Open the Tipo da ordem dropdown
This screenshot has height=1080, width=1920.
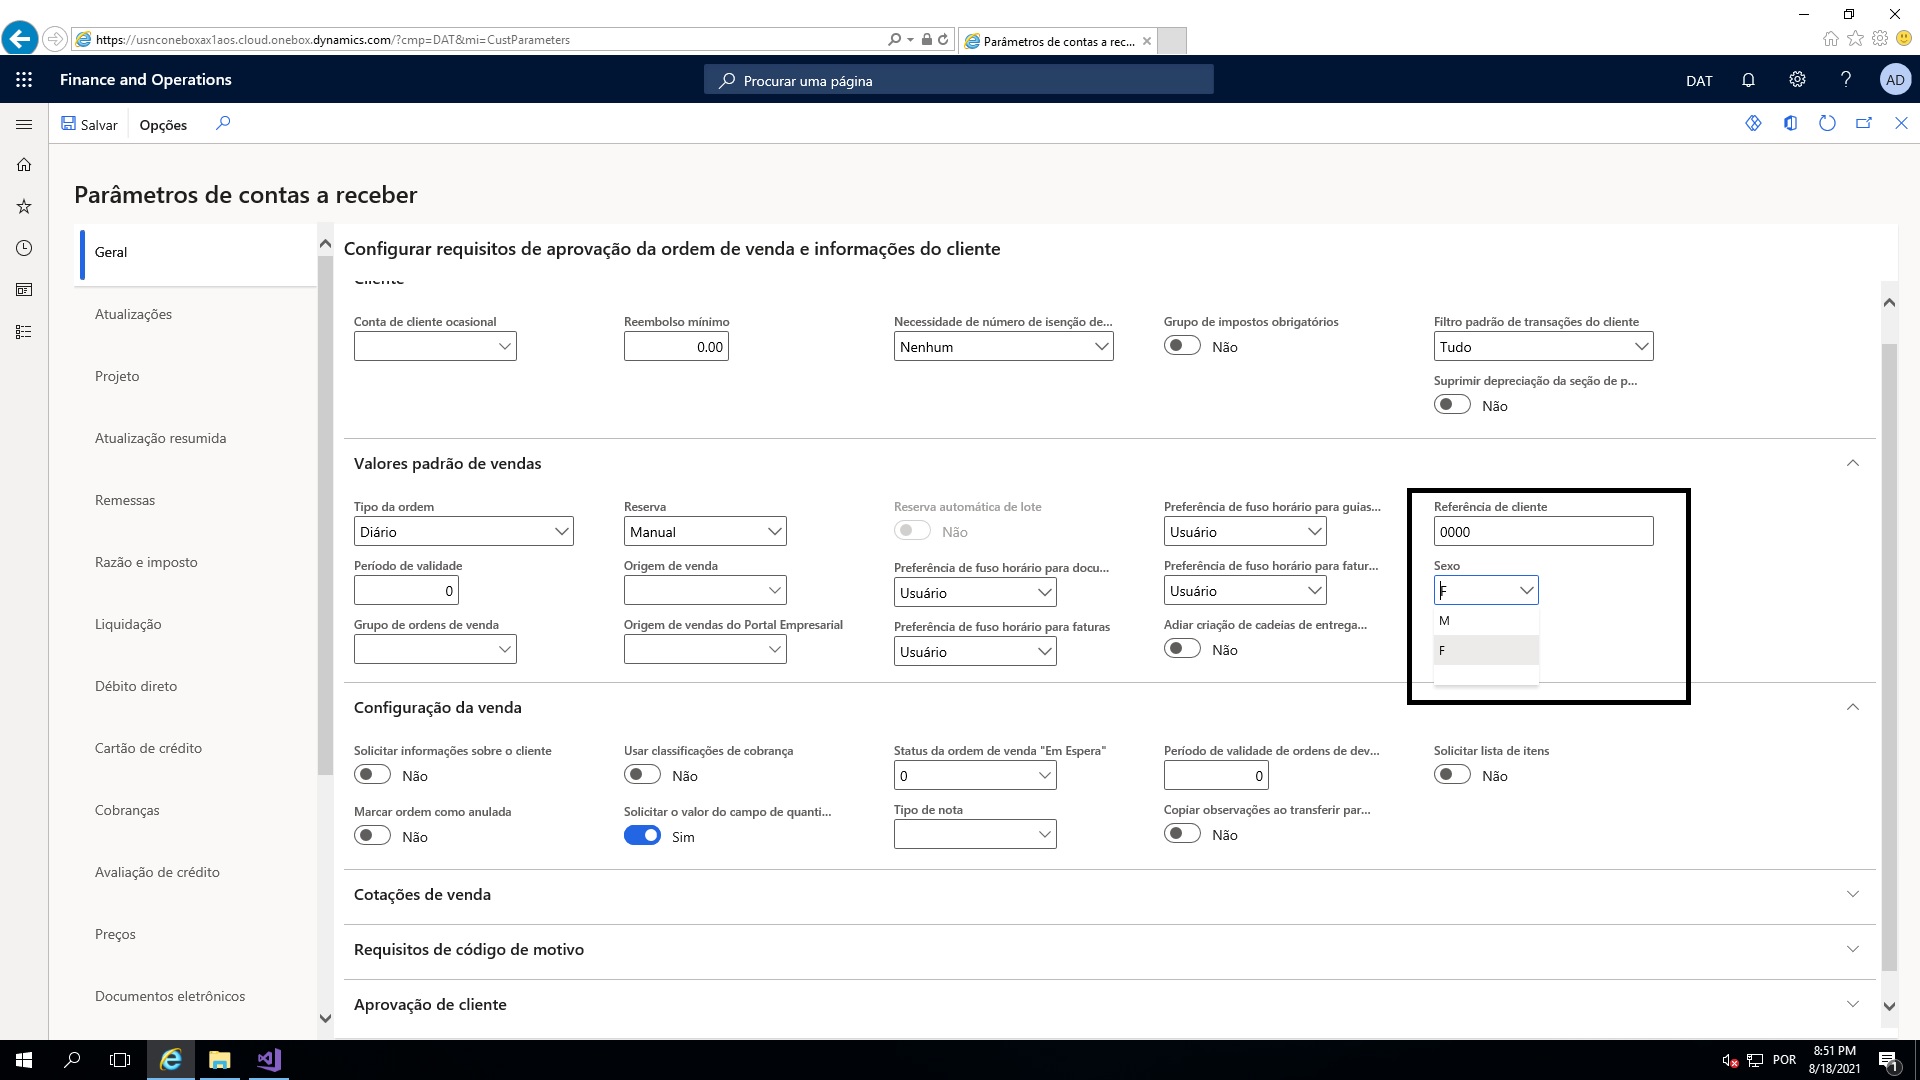561,531
